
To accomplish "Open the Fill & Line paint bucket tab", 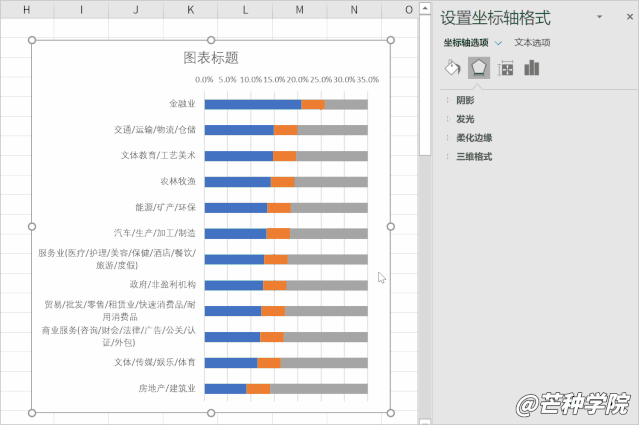I will pos(452,68).
